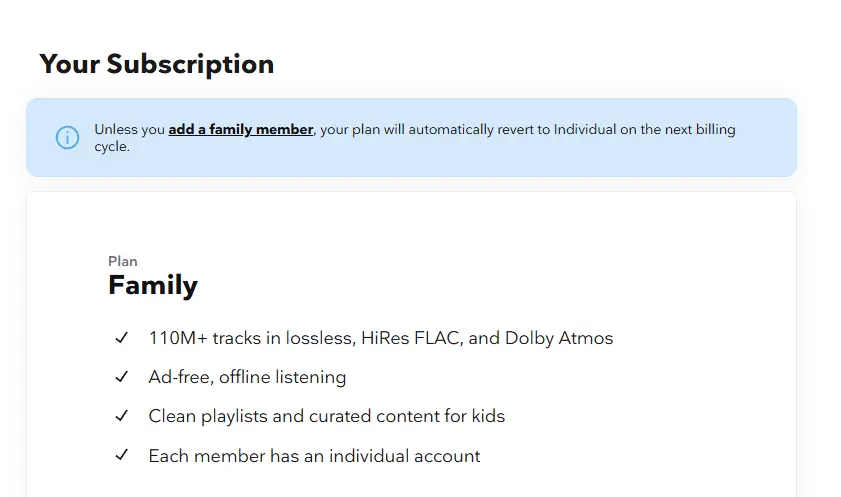841x497 pixels.
Task: Click the blue info circle icon
Action: pyautogui.click(x=68, y=138)
